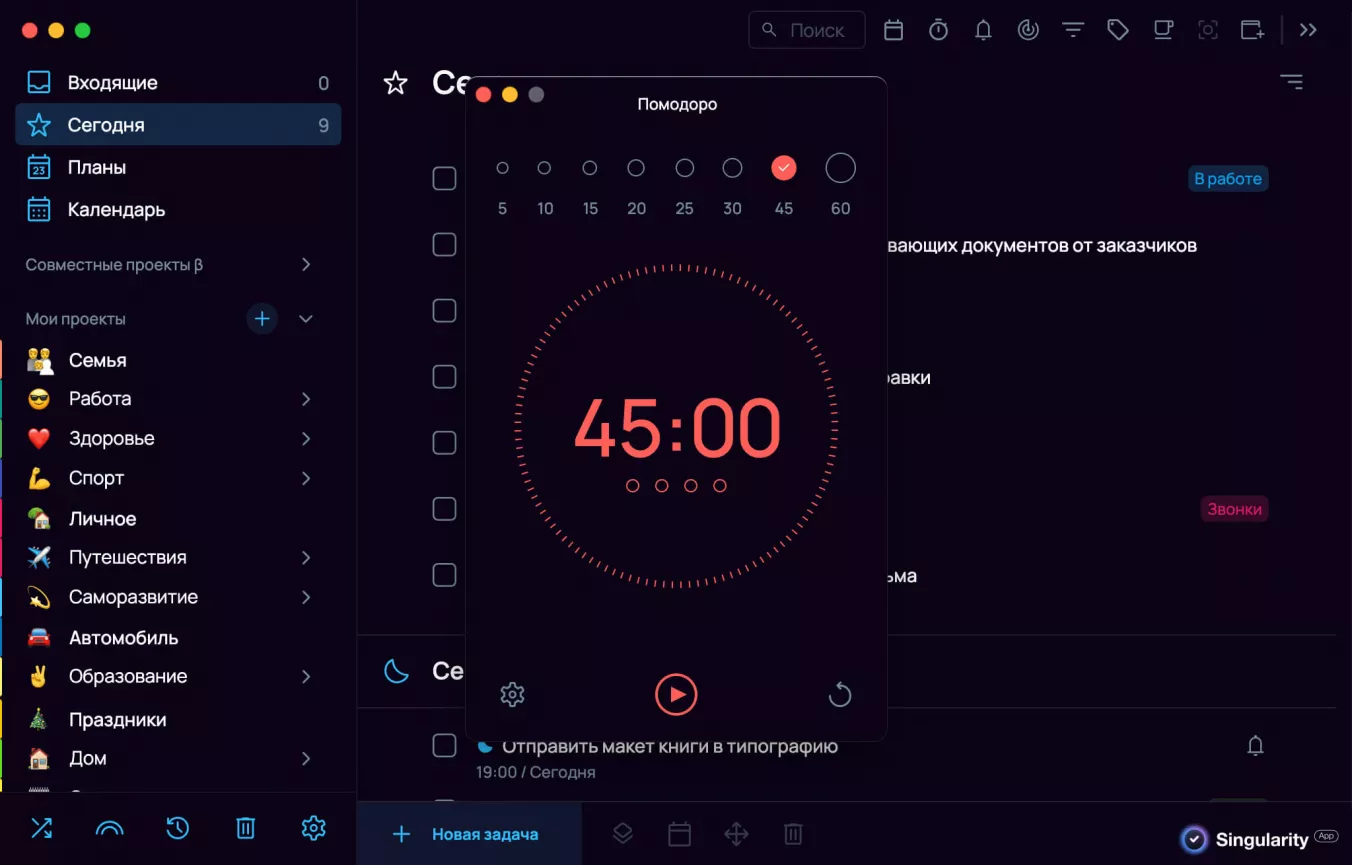The height and width of the screenshot is (865, 1352).
Task: Select the 25 minute duration option
Action: click(x=684, y=169)
